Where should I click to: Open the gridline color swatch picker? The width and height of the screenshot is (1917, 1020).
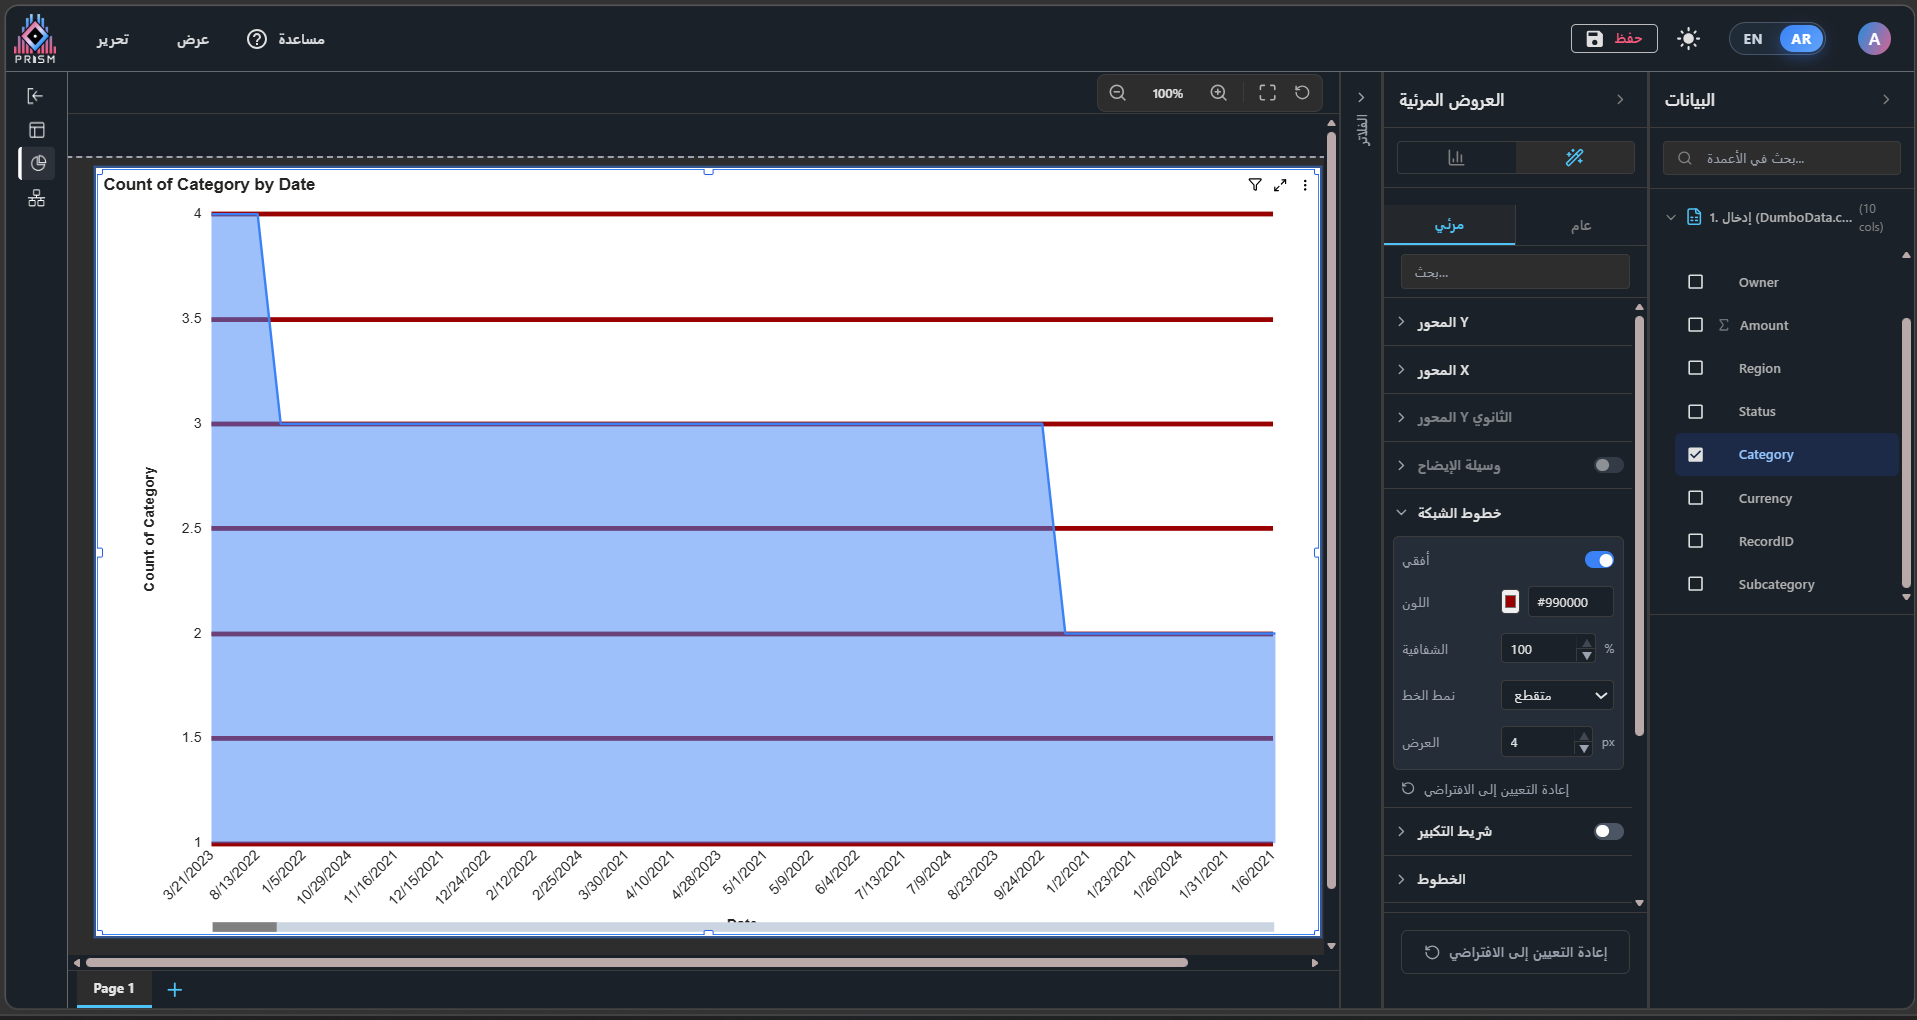[1510, 602]
